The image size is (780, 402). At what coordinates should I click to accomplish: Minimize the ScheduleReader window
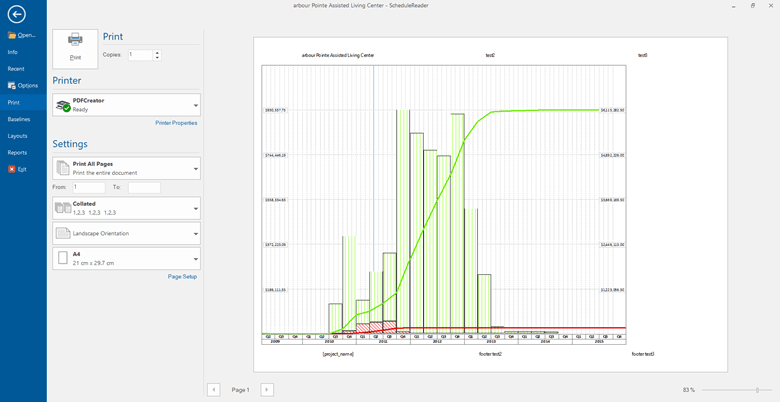pos(734,6)
